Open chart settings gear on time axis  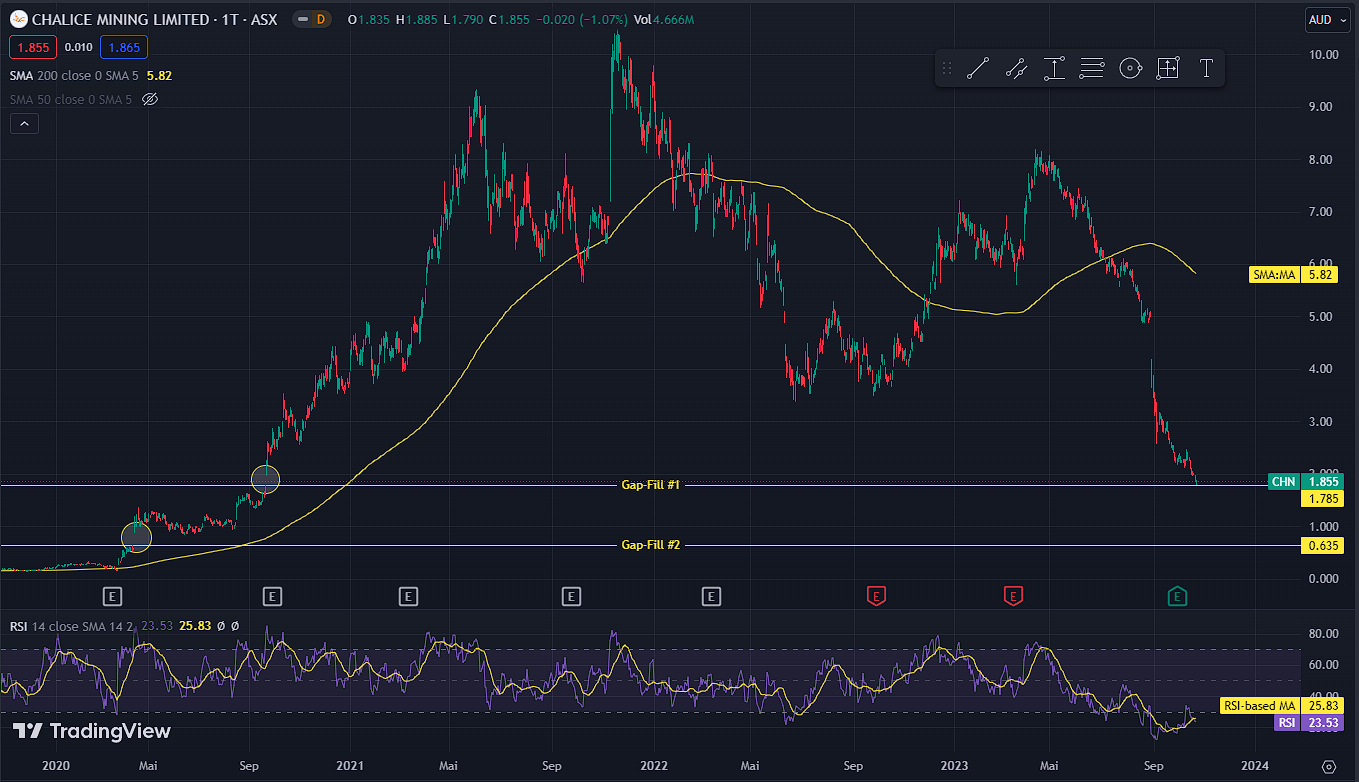(x=1328, y=765)
